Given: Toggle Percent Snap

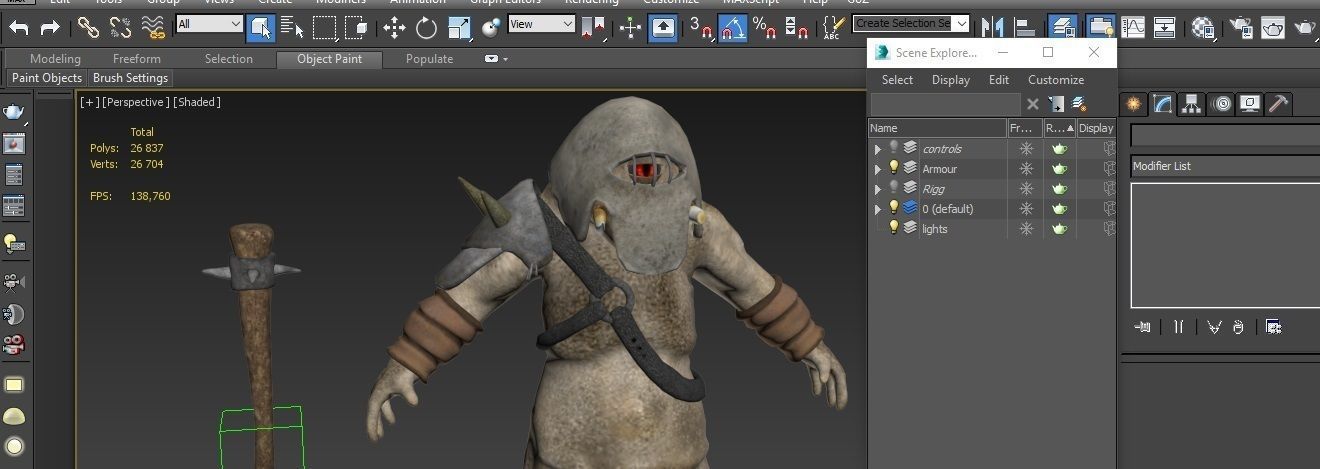Looking at the screenshot, I should click(765, 27).
